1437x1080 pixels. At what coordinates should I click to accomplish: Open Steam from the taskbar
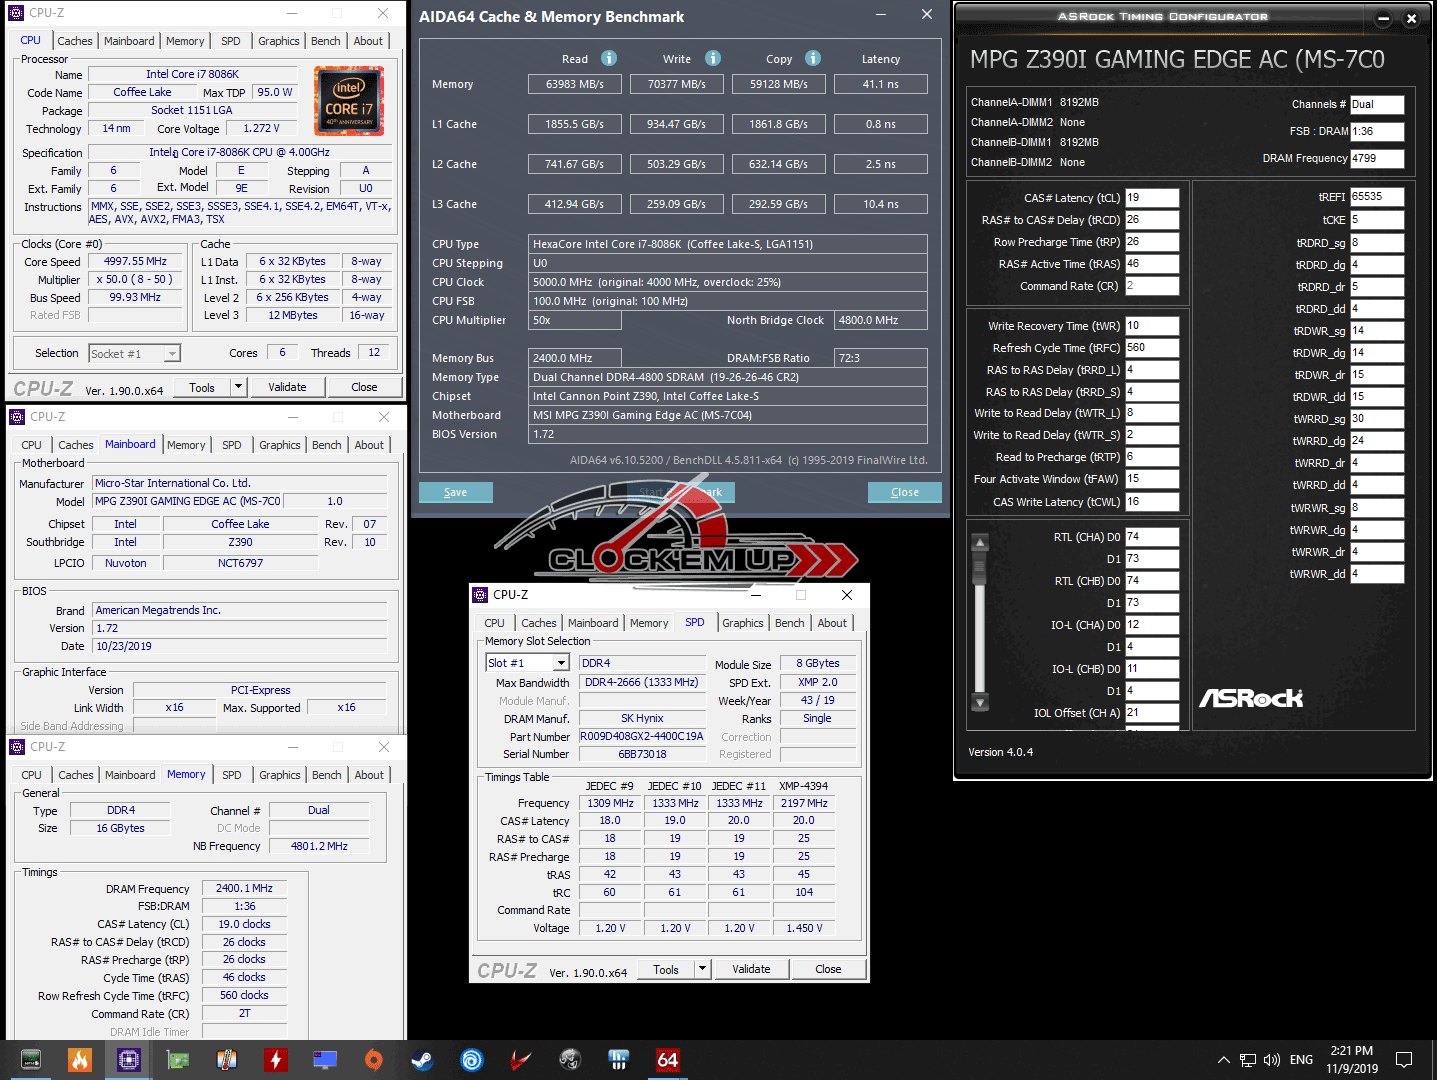[422, 1060]
